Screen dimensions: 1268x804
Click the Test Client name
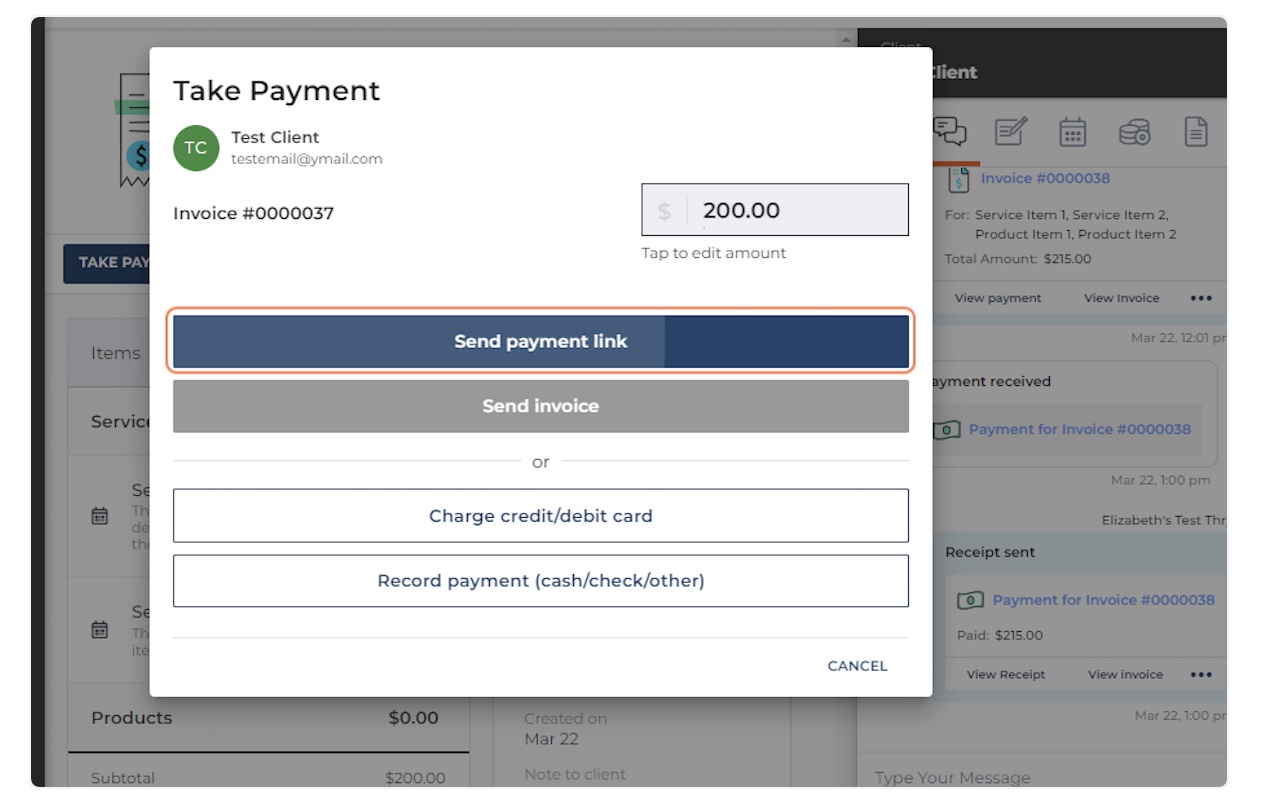275,137
